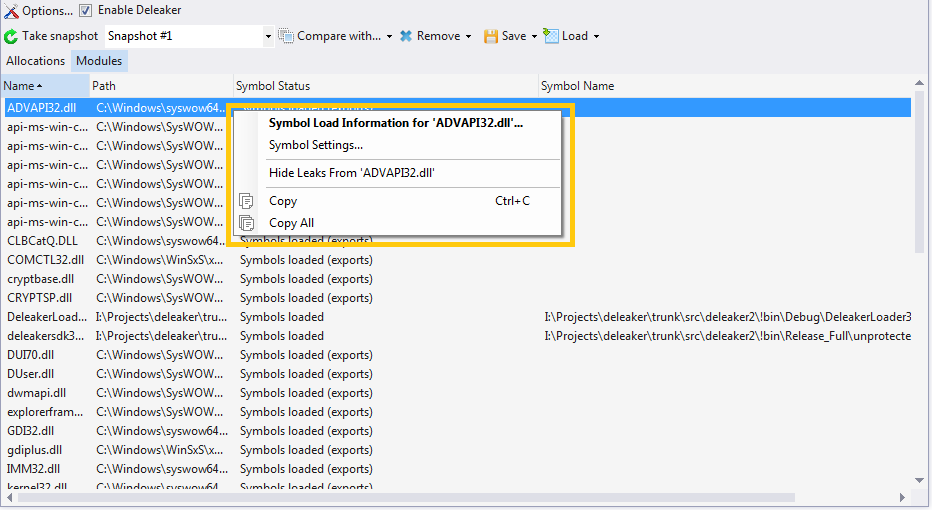Click the vertical scrollbar down arrow
Image resolution: width=932 pixels, height=510 pixels.
point(920,480)
